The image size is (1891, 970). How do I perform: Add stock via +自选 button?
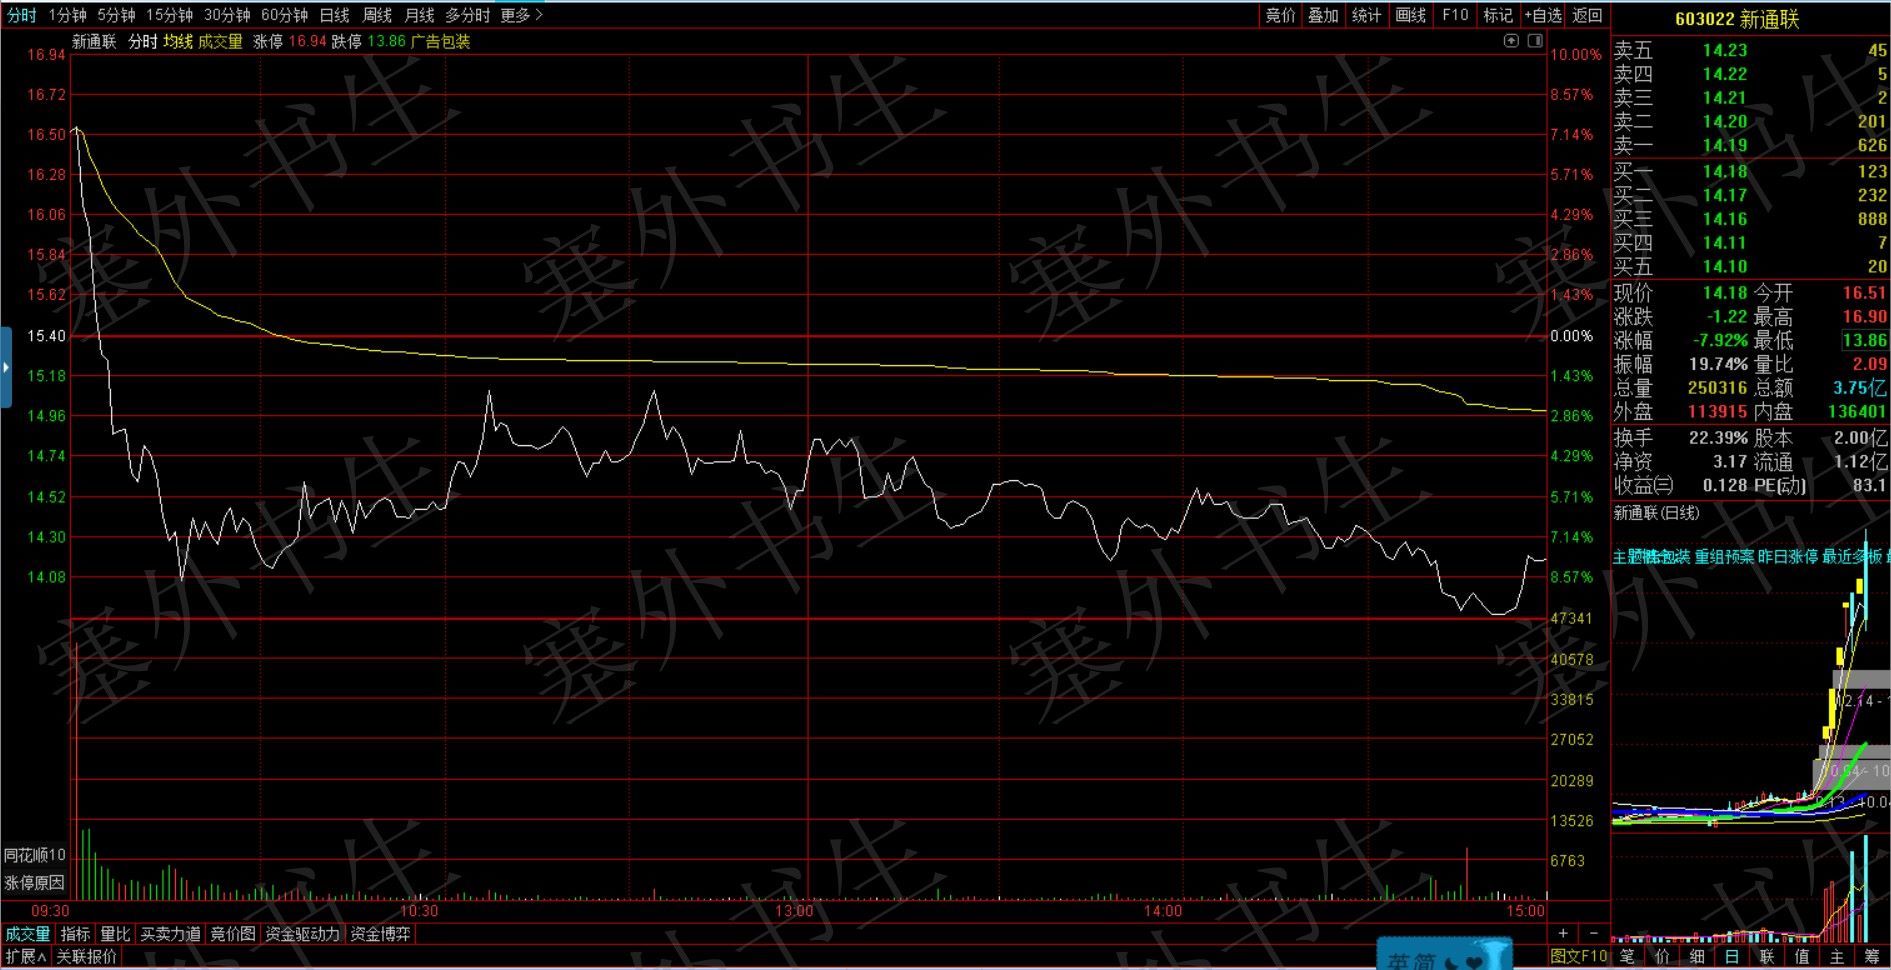coord(1543,15)
